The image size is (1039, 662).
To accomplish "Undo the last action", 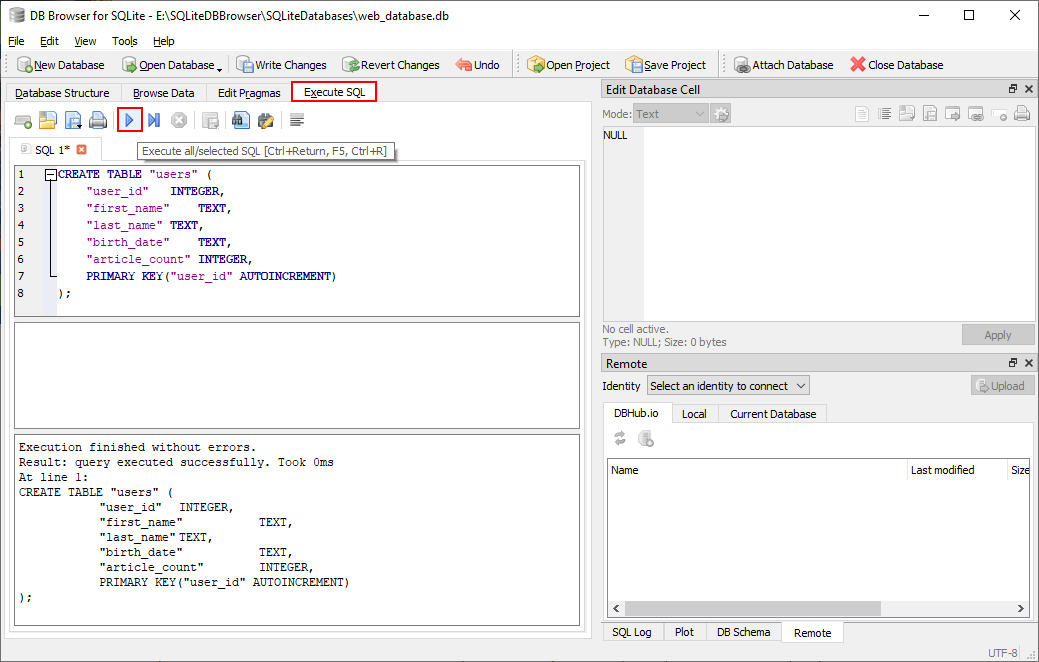I will click(x=477, y=64).
